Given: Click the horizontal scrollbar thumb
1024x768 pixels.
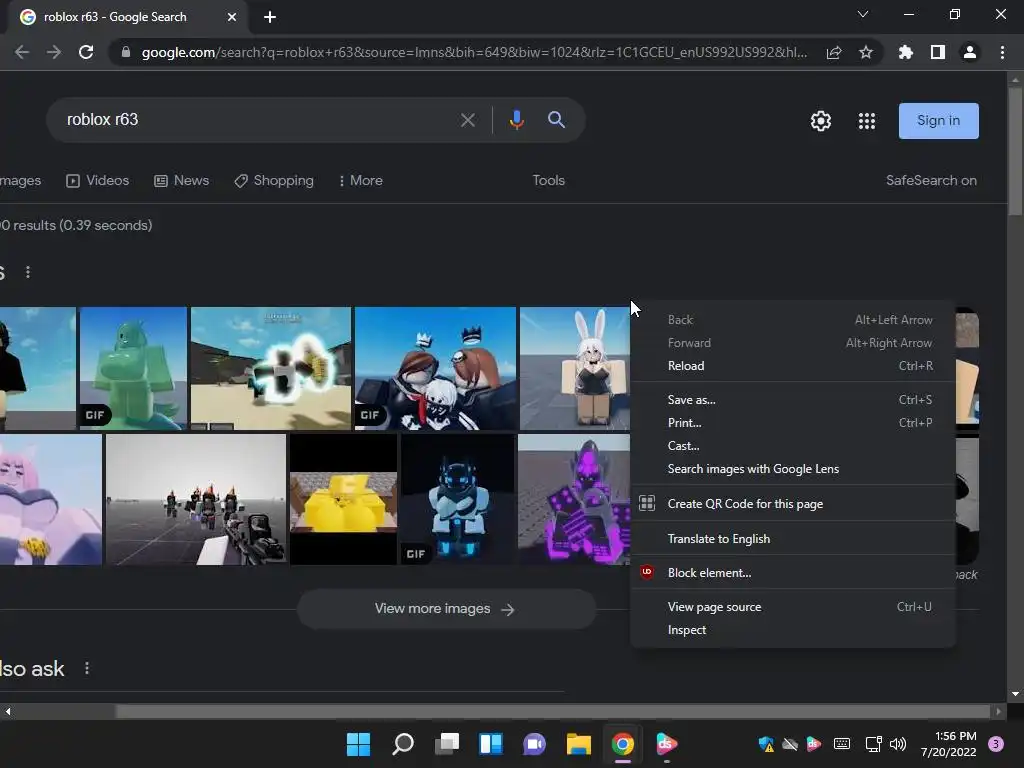Looking at the screenshot, I should tap(552, 711).
